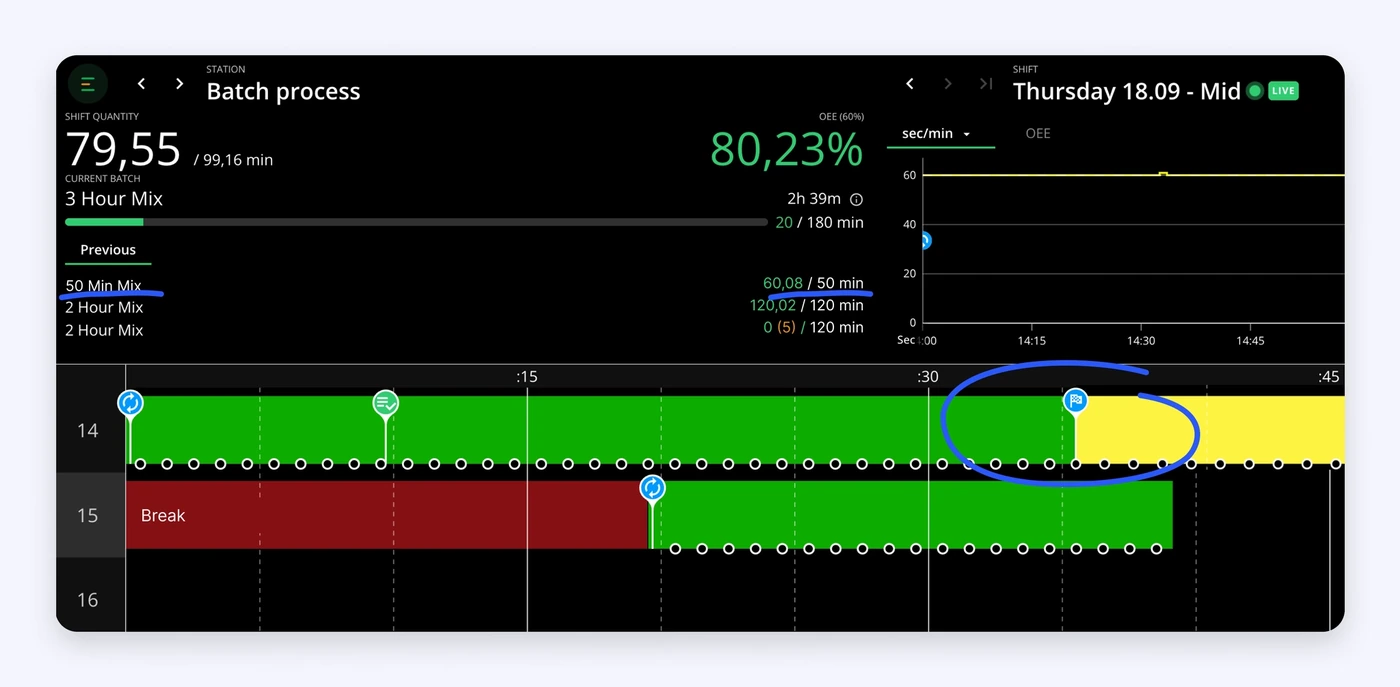Screen dimensions: 1400x687
Task: Click the 14:45 label on chart axis
Action: (1250, 341)
